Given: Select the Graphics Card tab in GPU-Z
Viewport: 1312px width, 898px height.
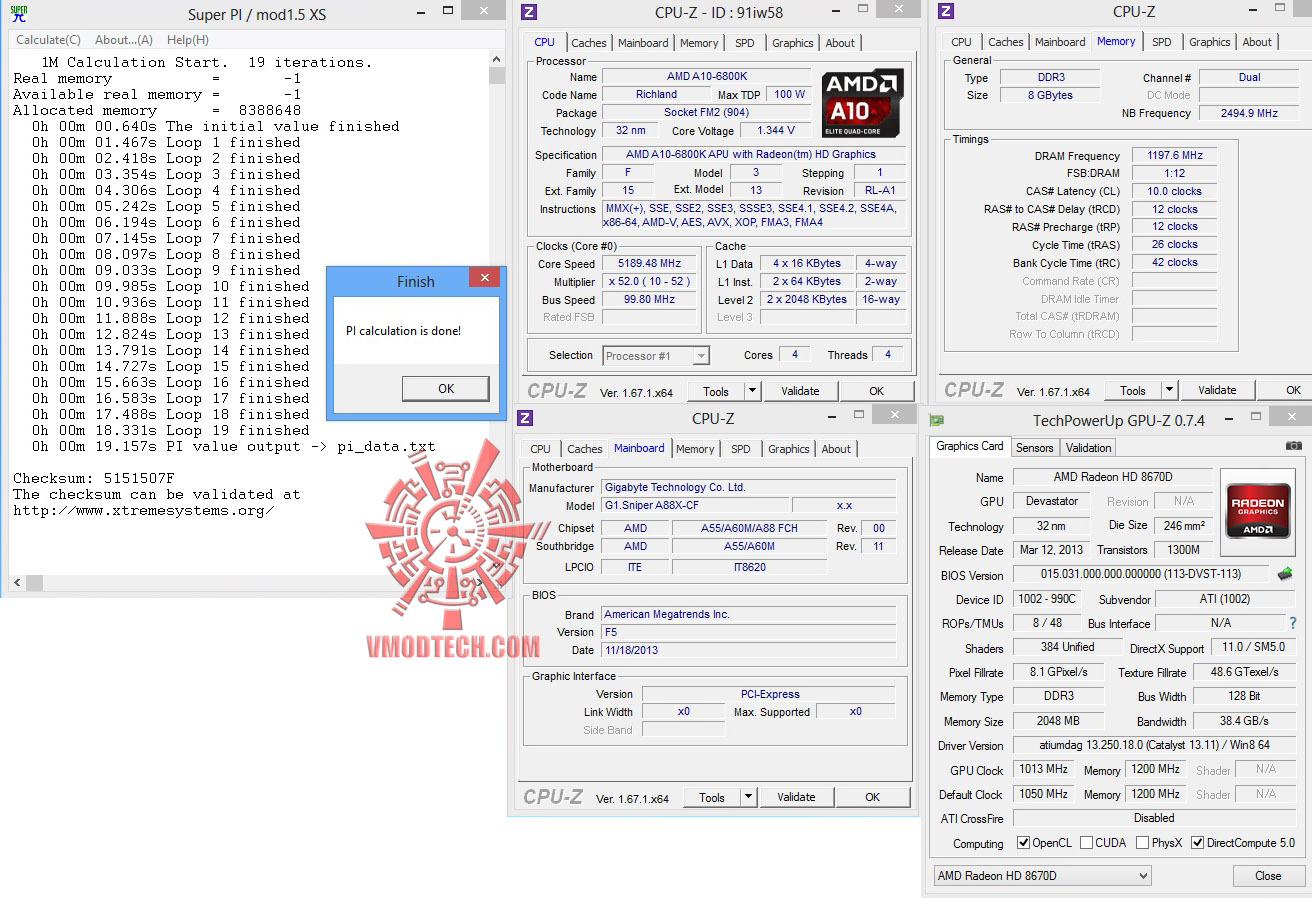Looking at the screenshot, I should click(x=970, y=446).
